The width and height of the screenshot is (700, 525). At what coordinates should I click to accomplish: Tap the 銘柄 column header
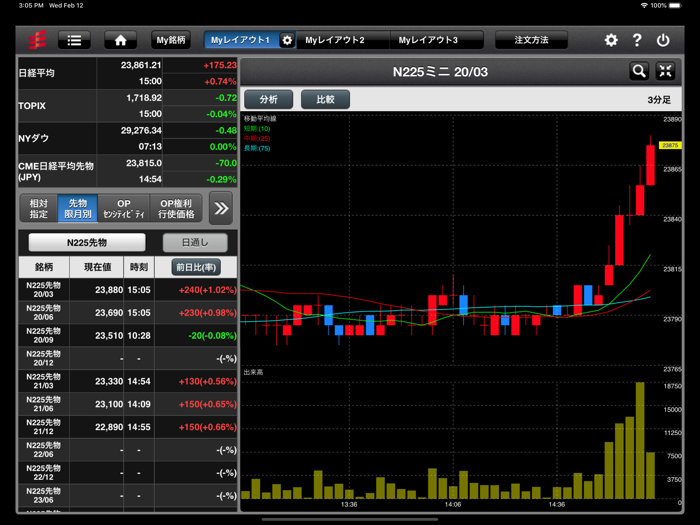coord(44,267)
